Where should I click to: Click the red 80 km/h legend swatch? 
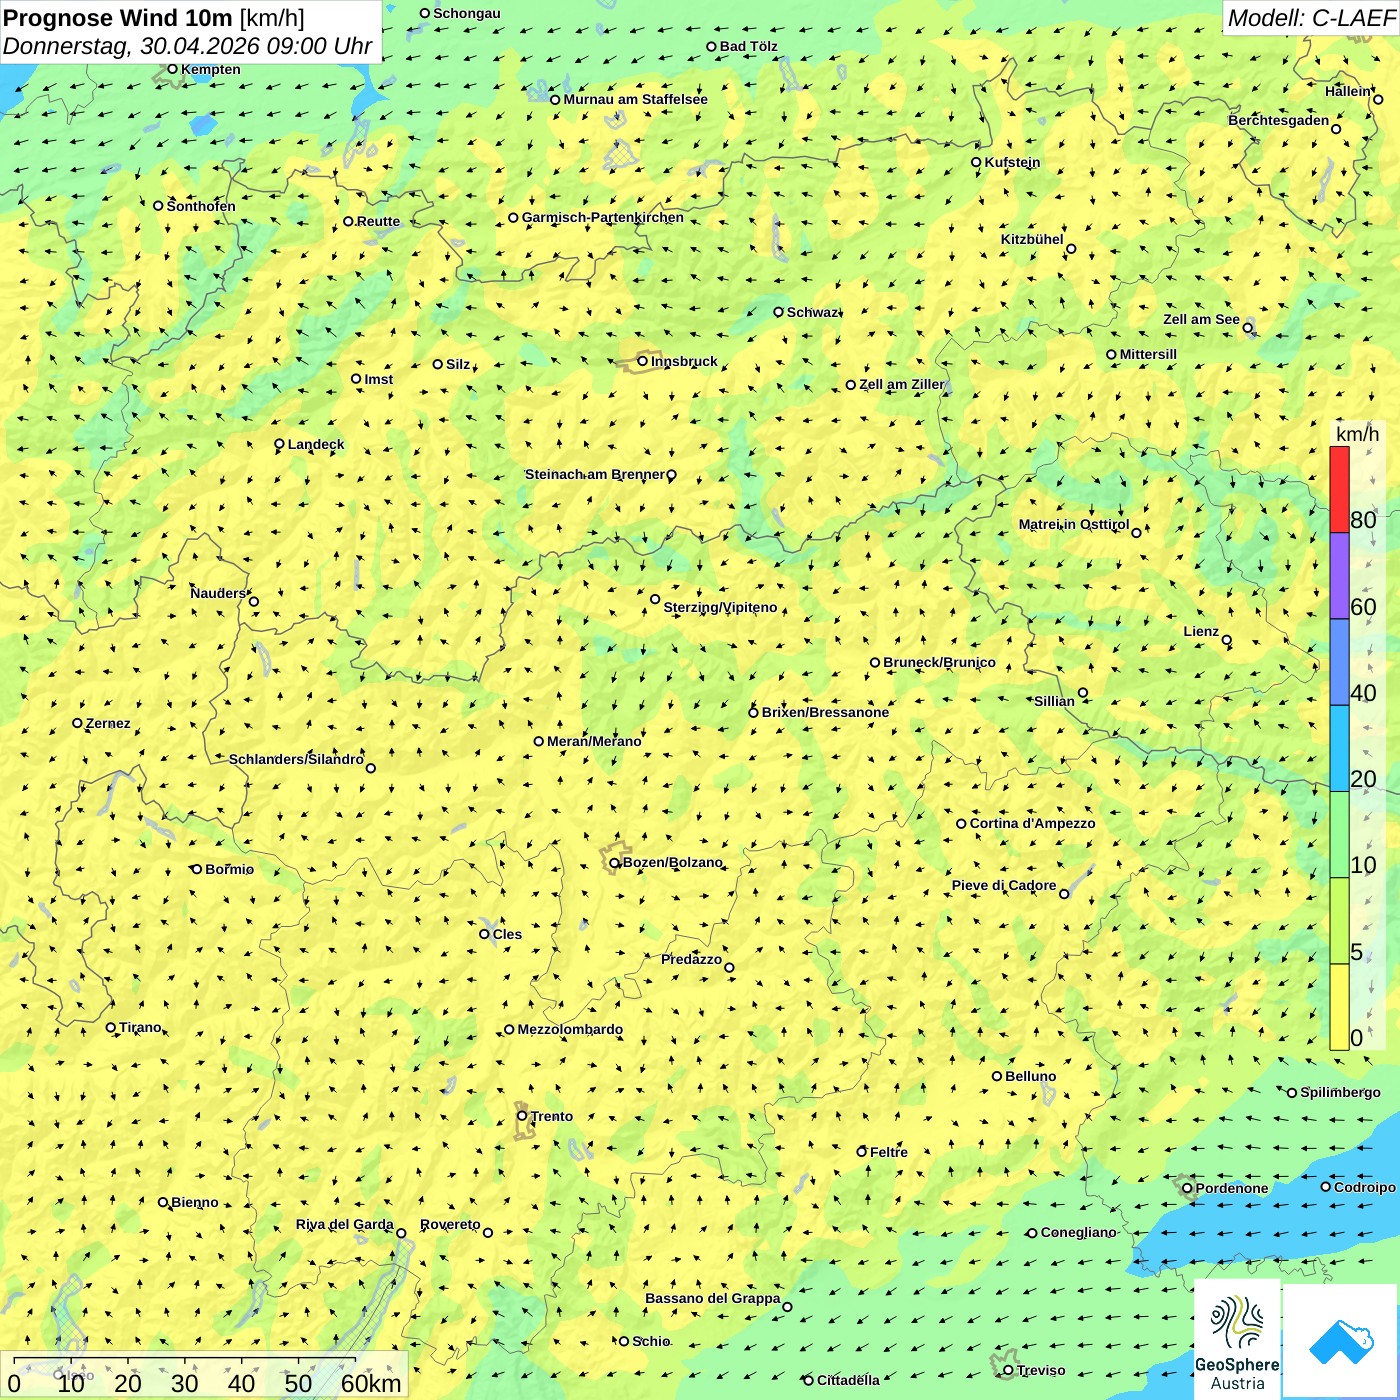click(1339, 489)
